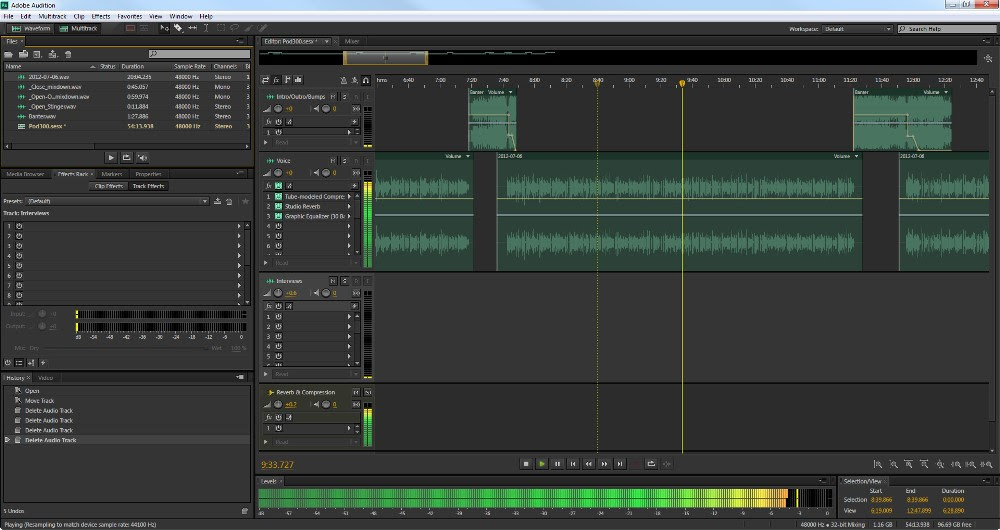Toggle the Loop Playback transport icon
This screenshot has width=1000, height=530.
click(651, 463)
